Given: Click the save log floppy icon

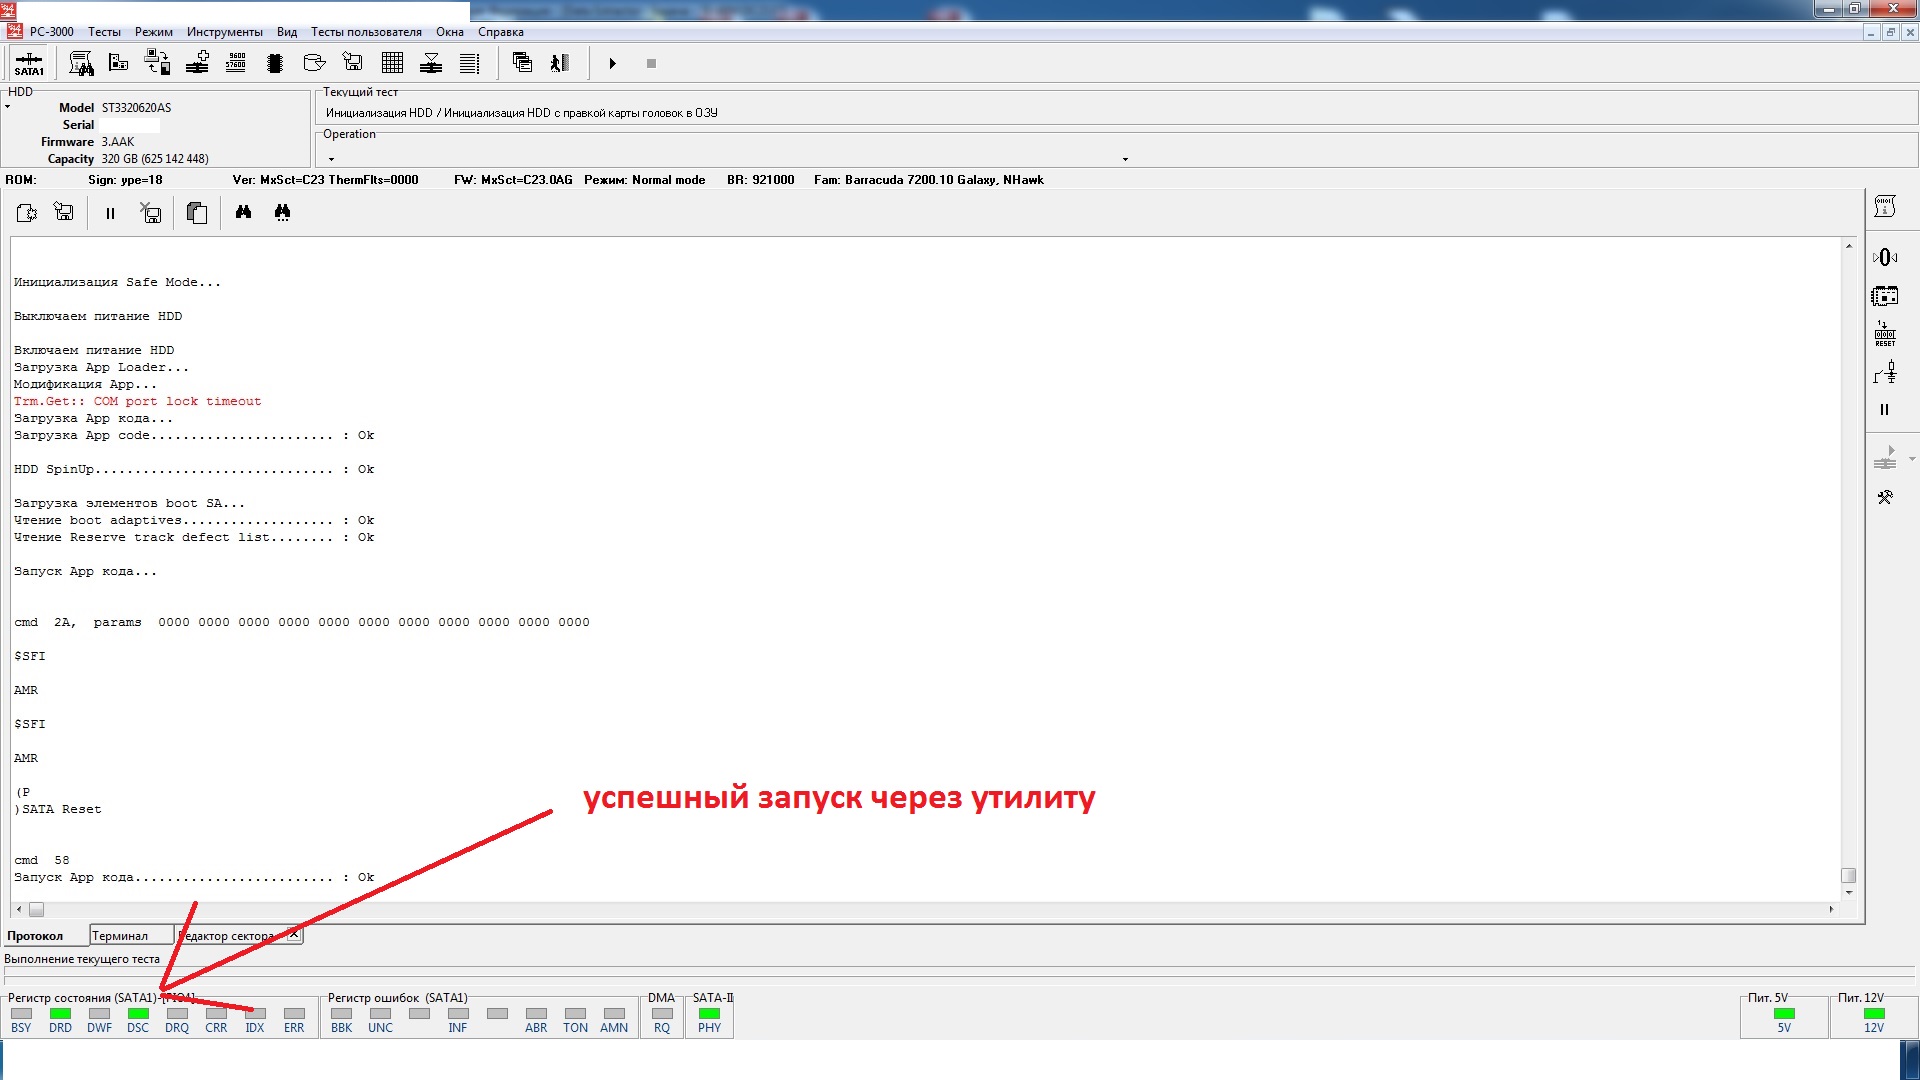Looking at the screenshot, I should pos(64,212).
